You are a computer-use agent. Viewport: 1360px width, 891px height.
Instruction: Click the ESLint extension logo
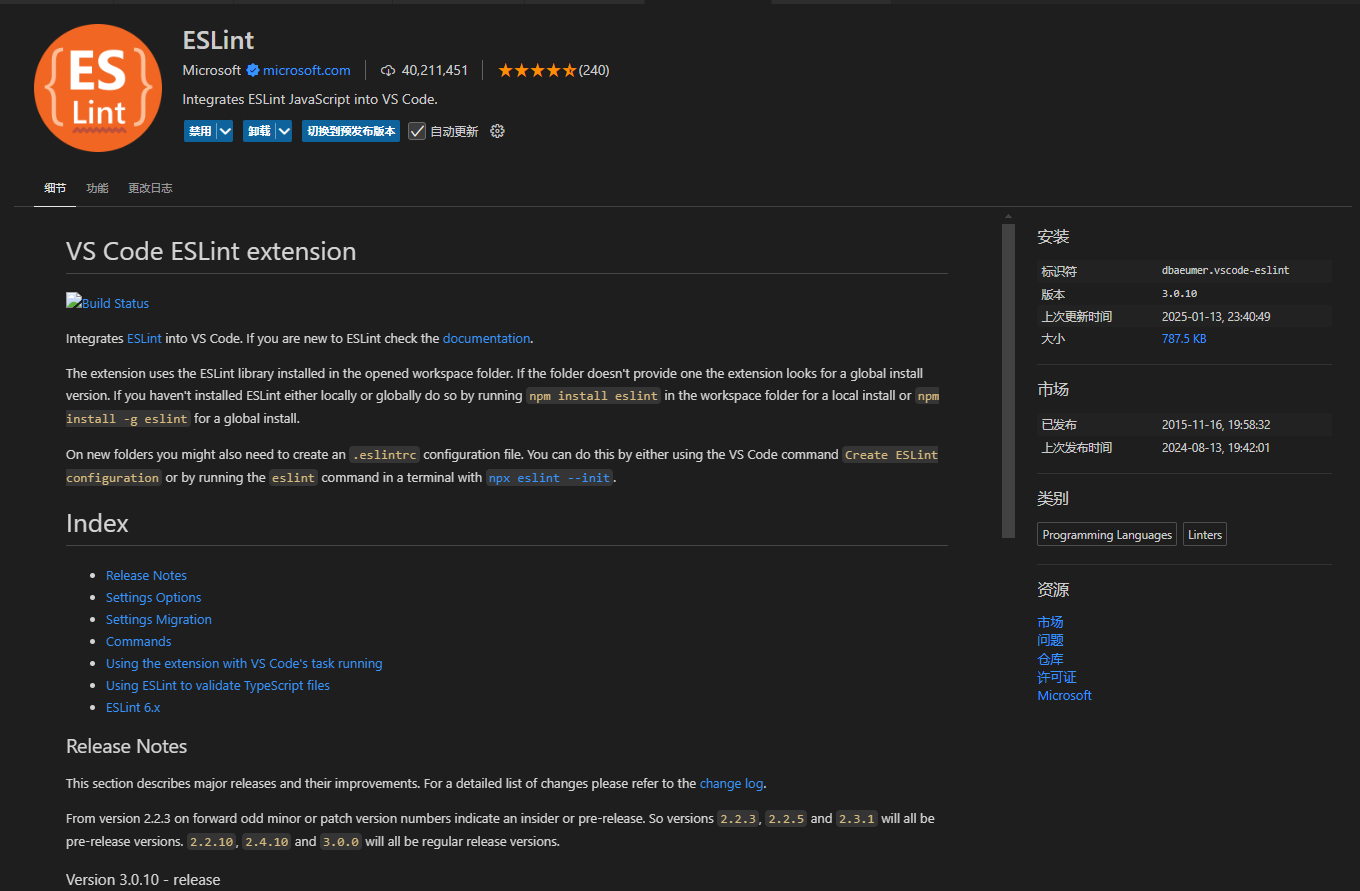(98, 88)
